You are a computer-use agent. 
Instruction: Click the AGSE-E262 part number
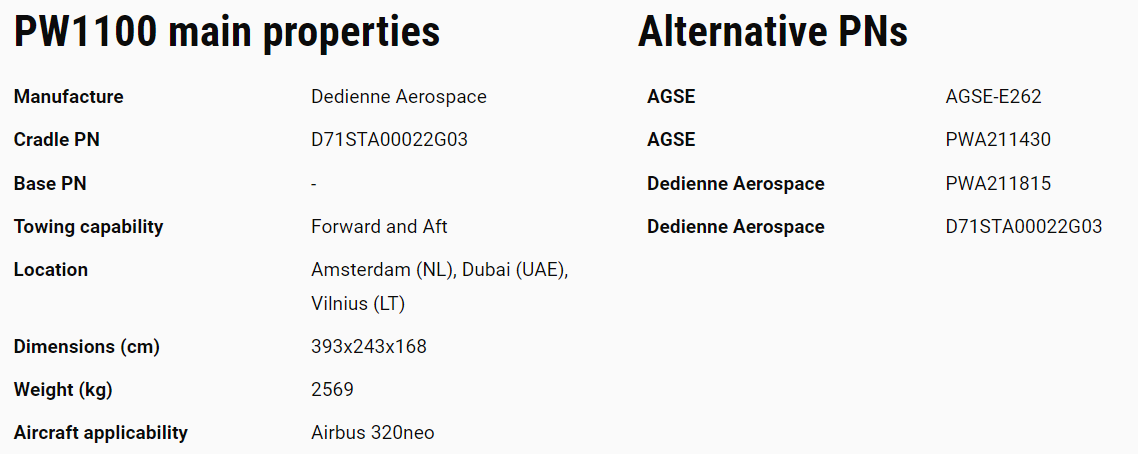tap(994, 96)
